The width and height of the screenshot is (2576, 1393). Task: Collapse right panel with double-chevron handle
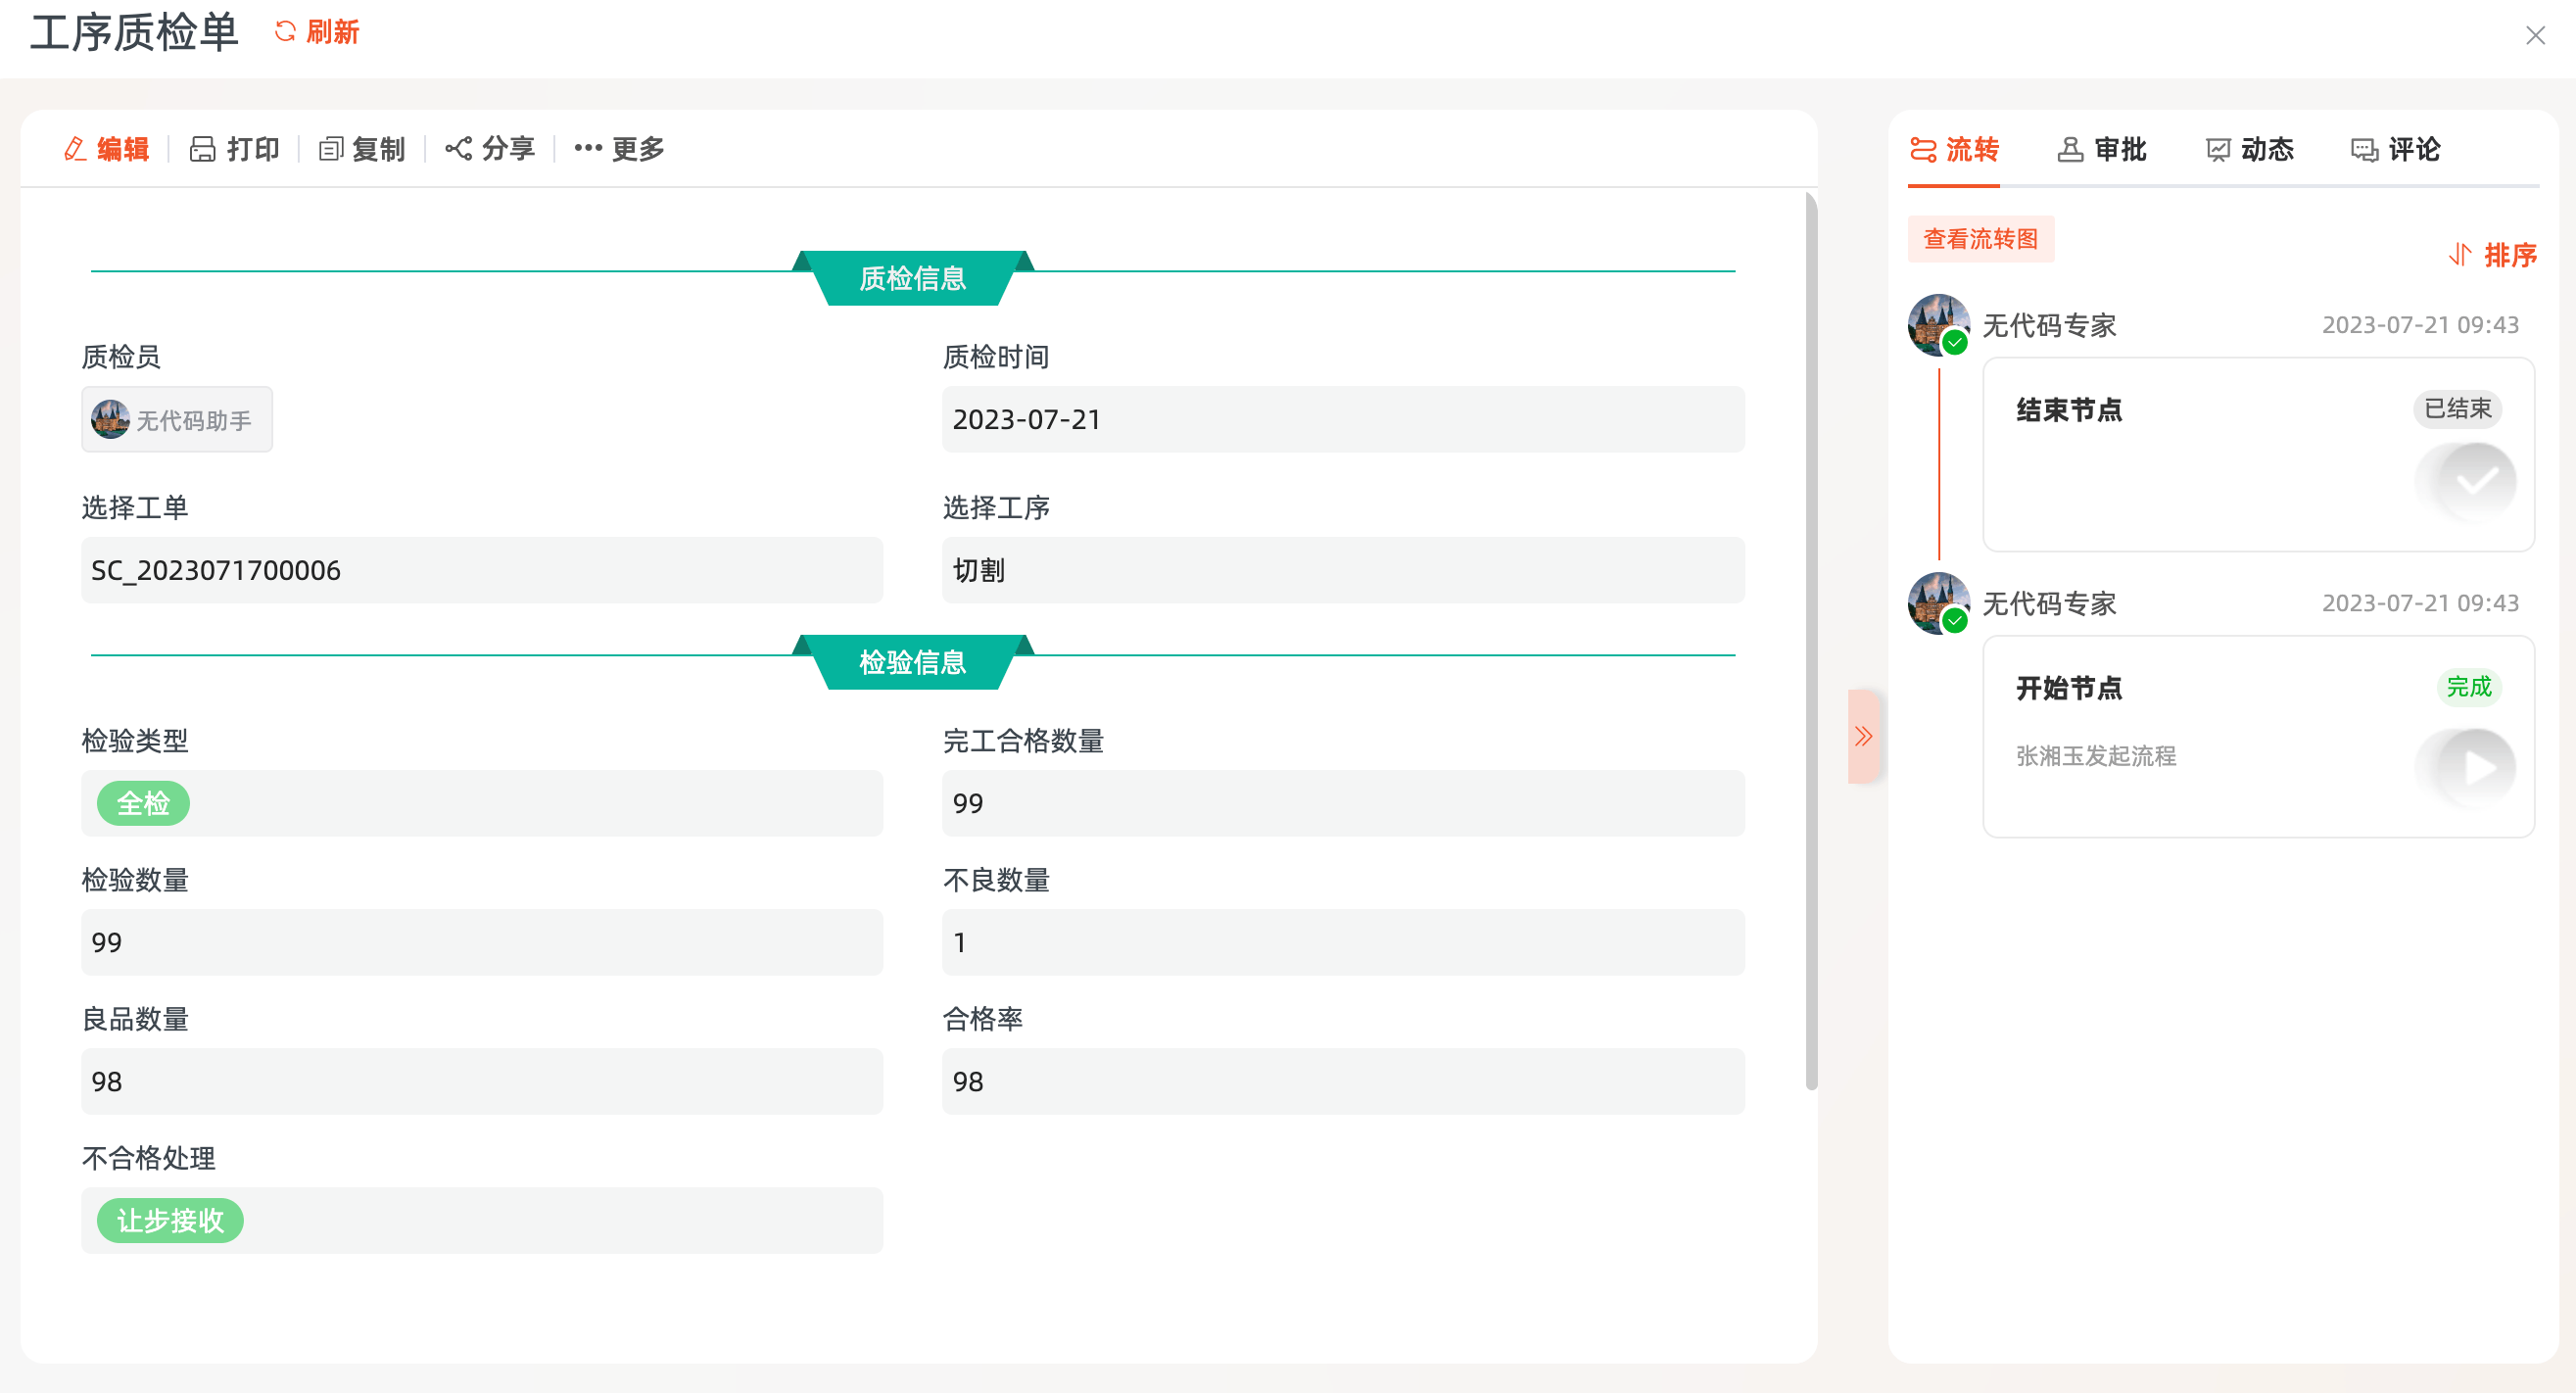1862,737
